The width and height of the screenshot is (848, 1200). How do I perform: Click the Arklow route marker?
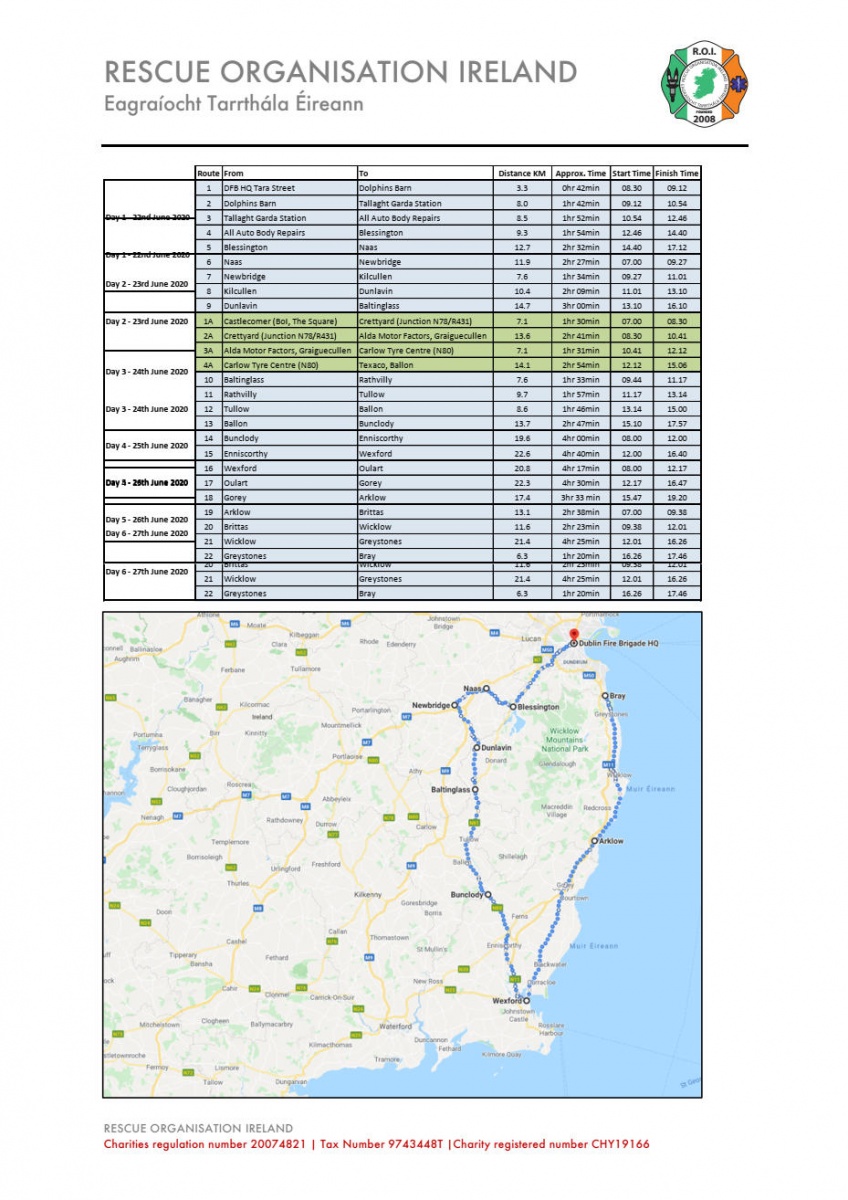pos(595,841)
